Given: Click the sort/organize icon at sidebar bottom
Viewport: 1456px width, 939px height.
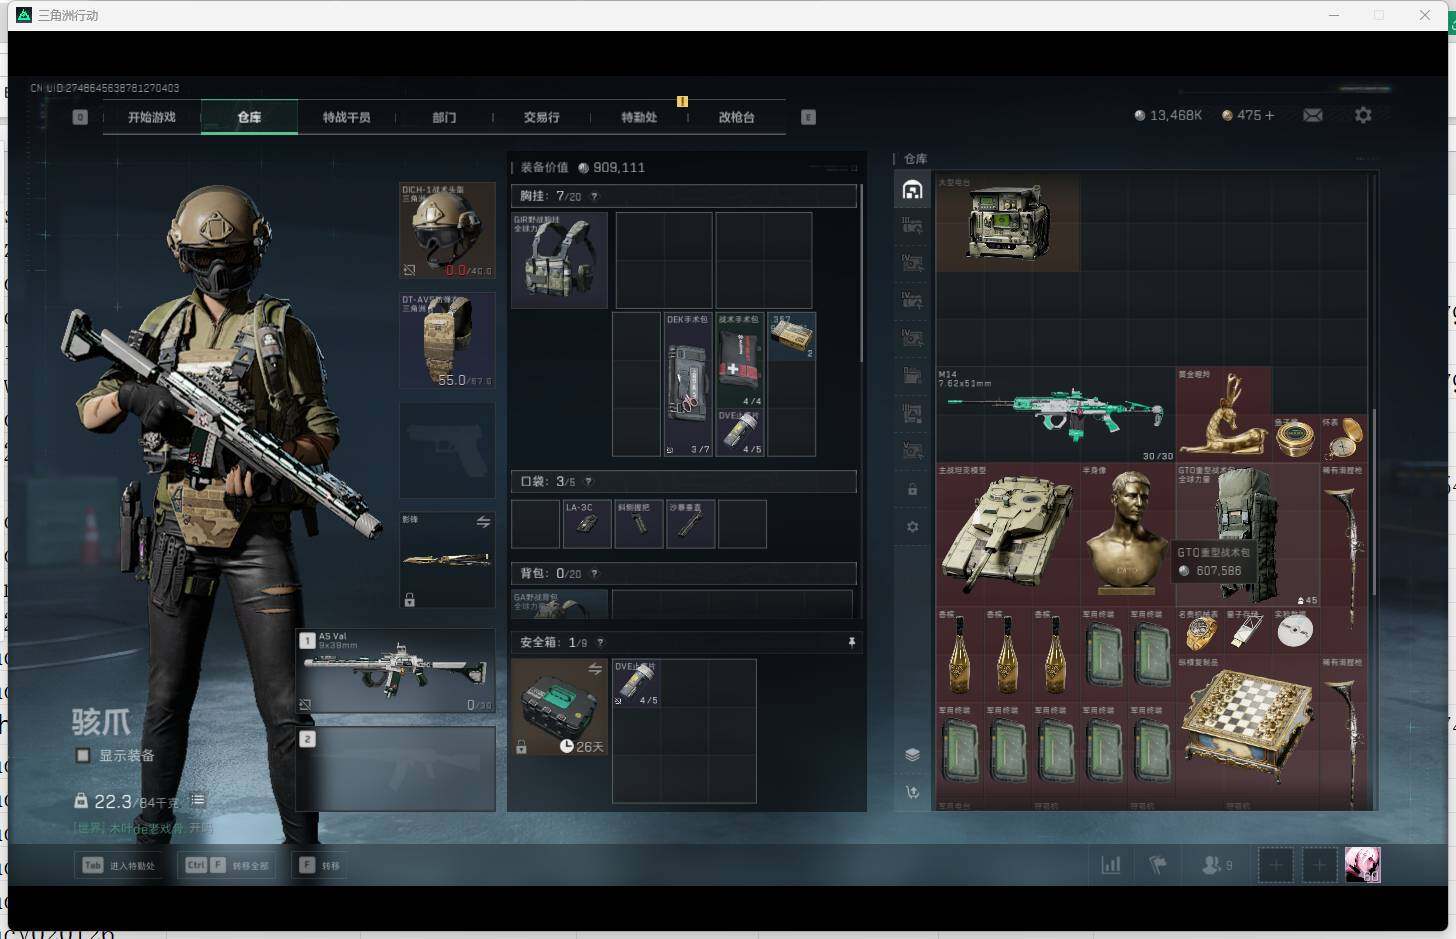Looking at the screenshot, I should [912, 792].
